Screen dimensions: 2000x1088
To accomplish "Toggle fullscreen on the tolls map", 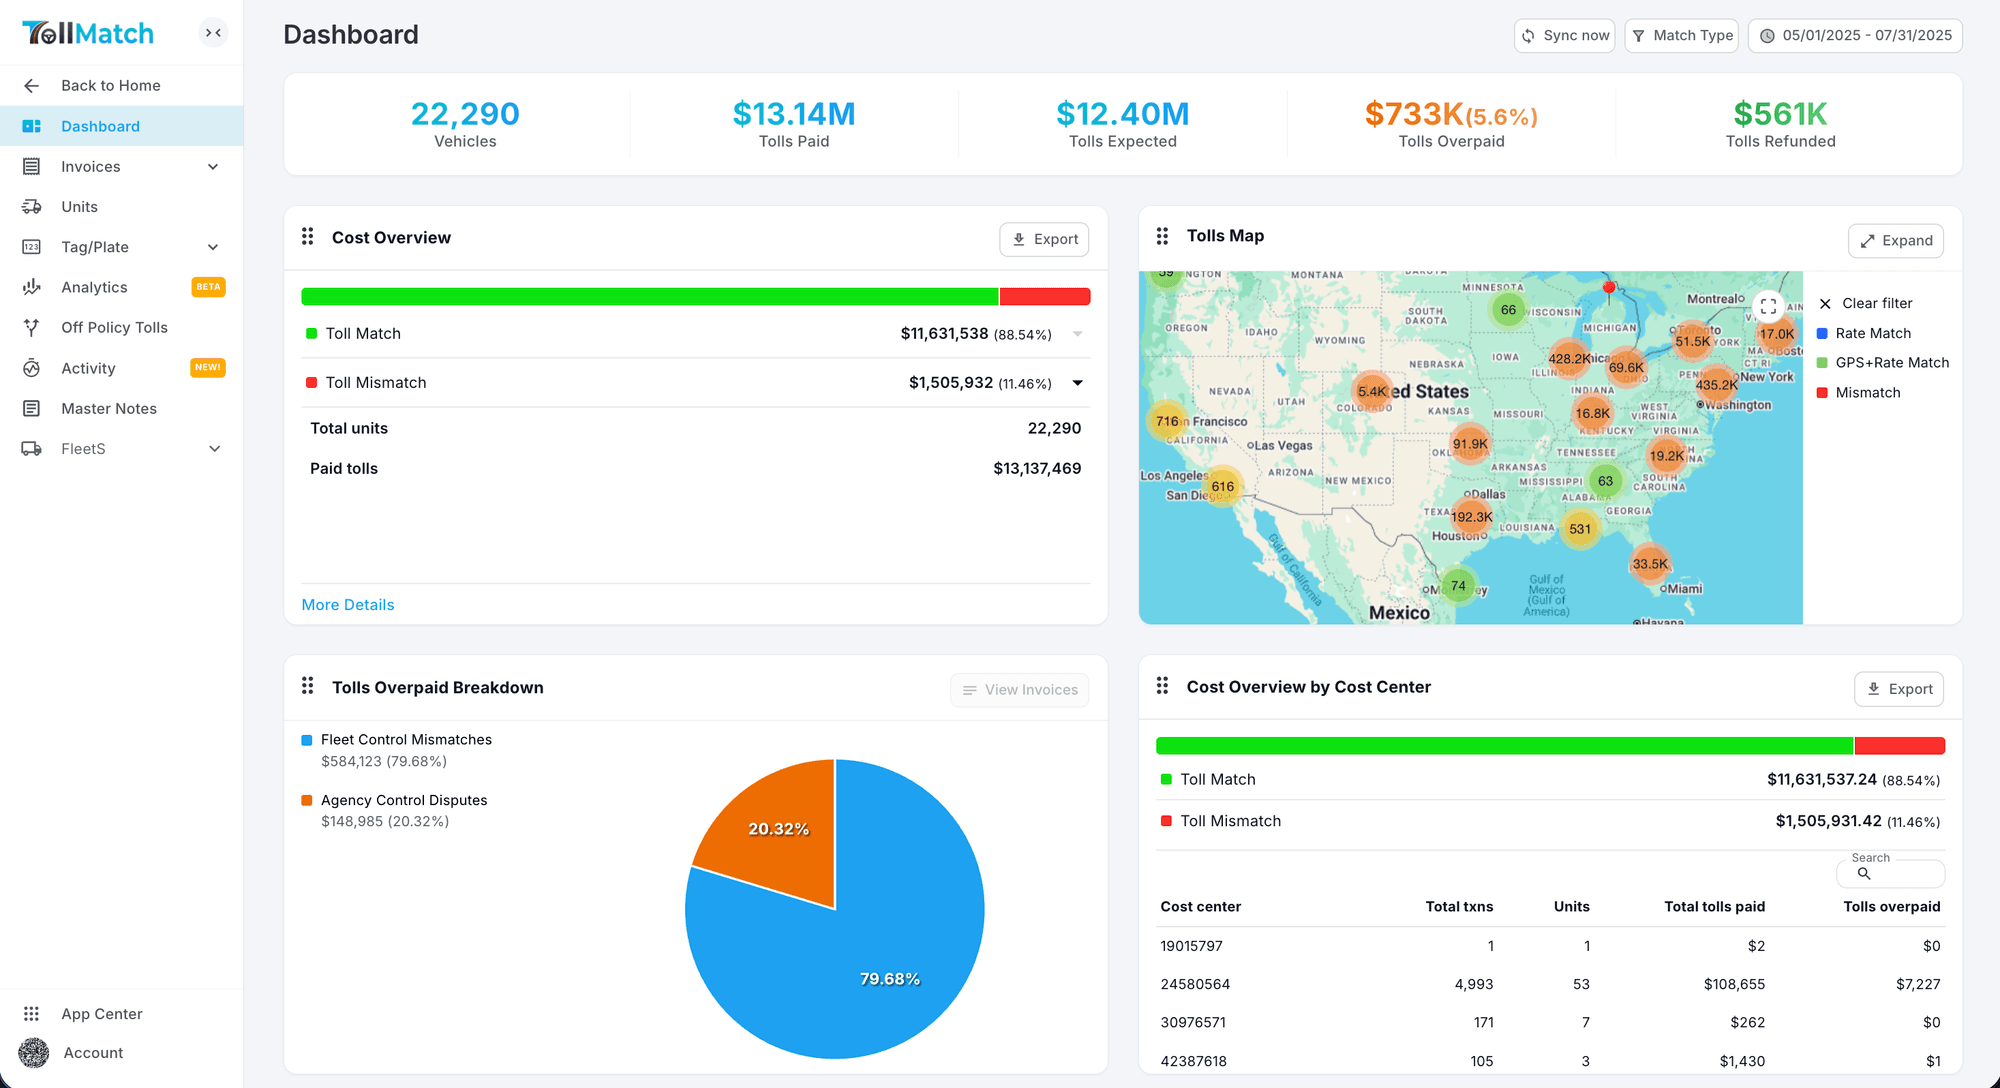I will pos(1768,306).
